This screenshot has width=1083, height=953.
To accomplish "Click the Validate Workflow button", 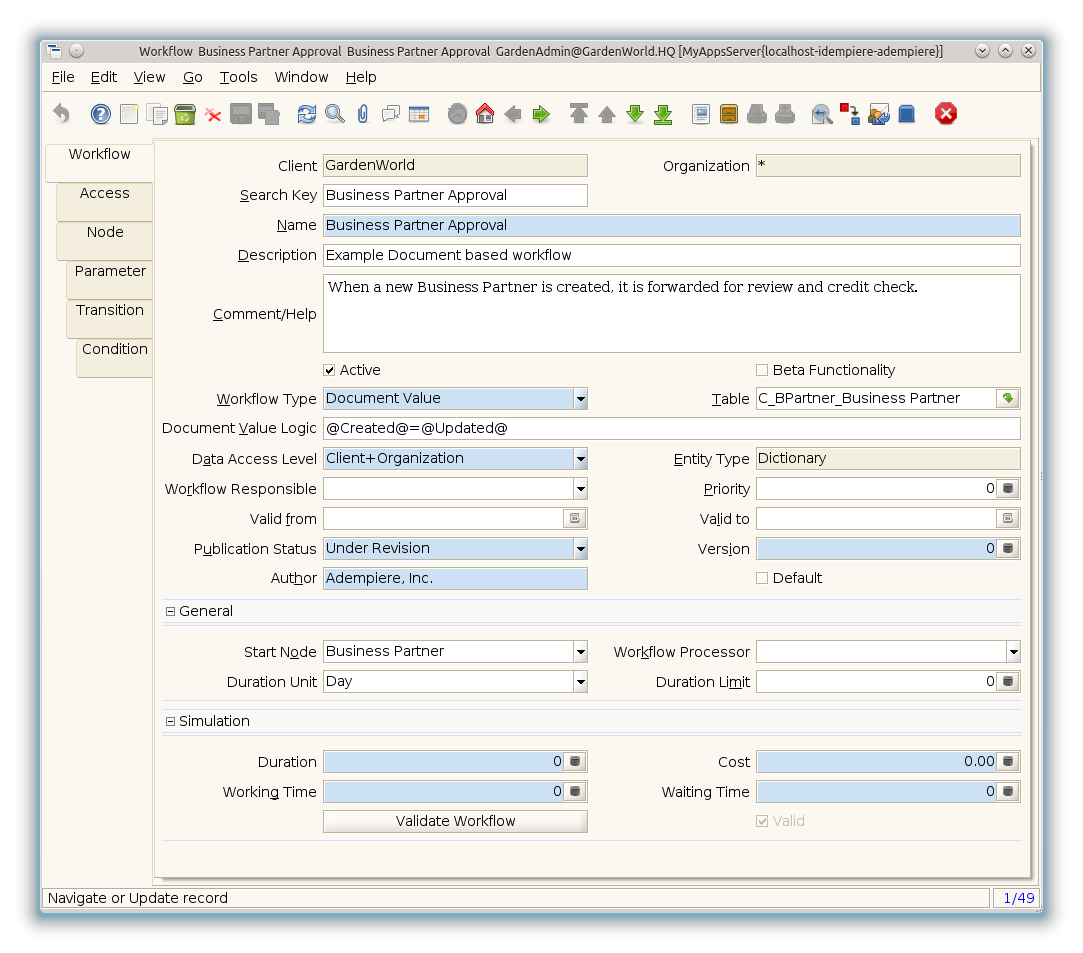I will (455, 821).
